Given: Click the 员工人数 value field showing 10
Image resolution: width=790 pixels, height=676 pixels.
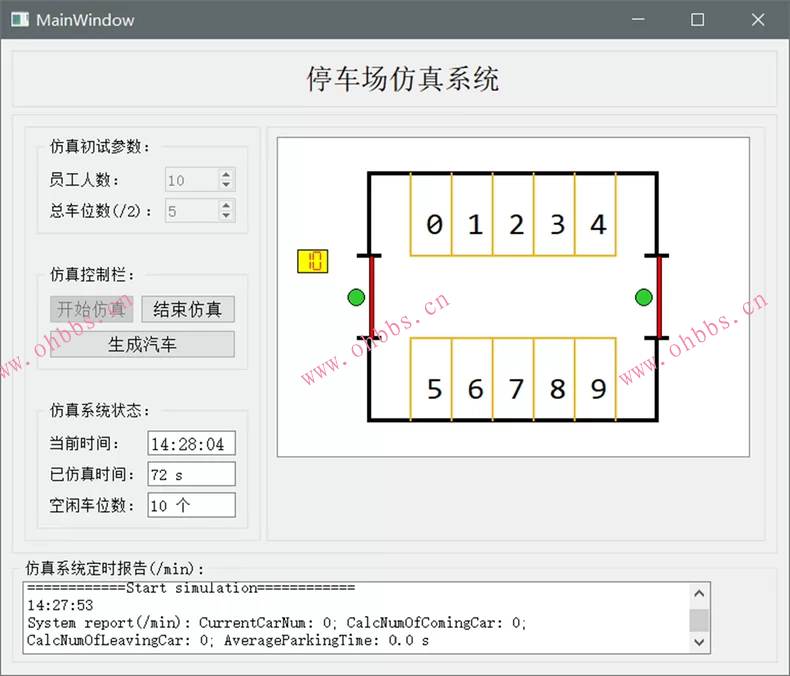Looking at the screenshot, I should [192, 180].
